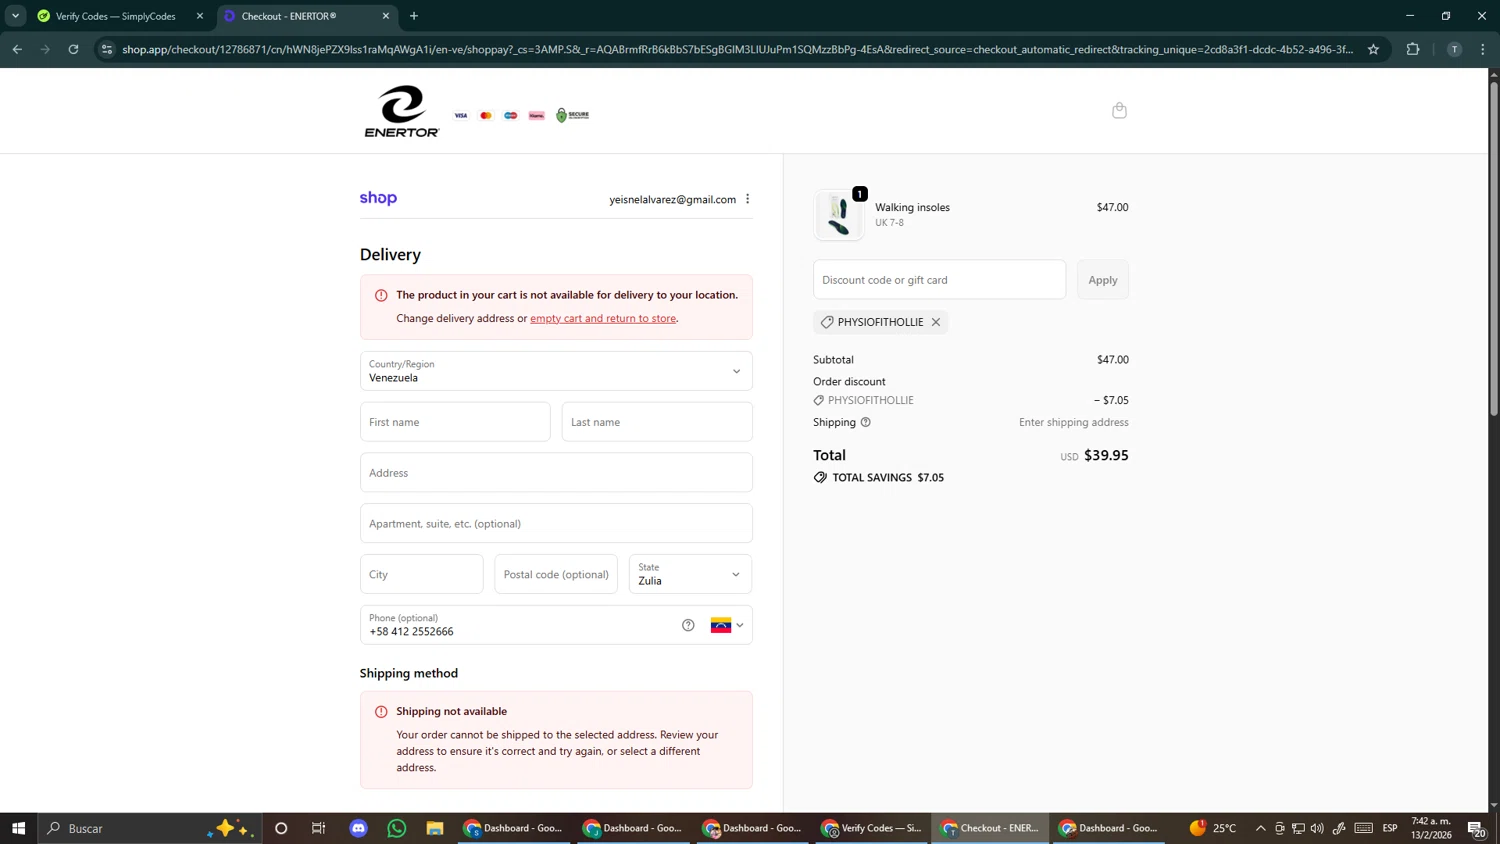Switch to Verify Codes — SimplyCodes tab

(x=115, y=16)
